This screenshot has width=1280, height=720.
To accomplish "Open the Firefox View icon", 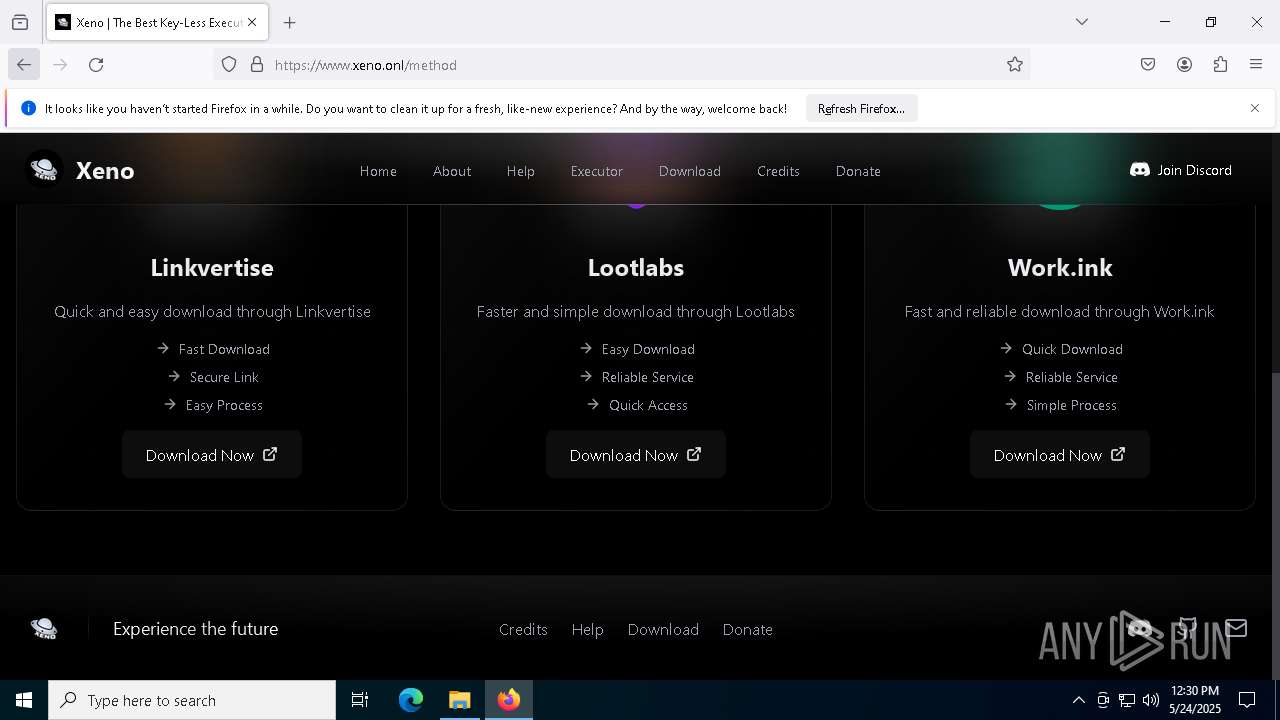I will pos(20,22).
